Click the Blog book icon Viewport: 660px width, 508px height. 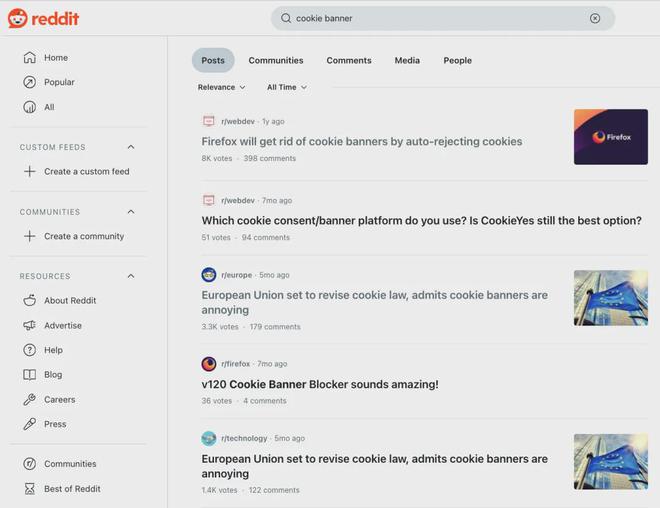click(29, 375)
